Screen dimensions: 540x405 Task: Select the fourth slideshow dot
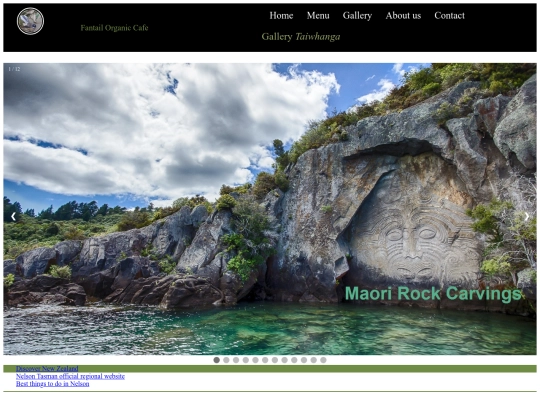click(x=246, y=360)
